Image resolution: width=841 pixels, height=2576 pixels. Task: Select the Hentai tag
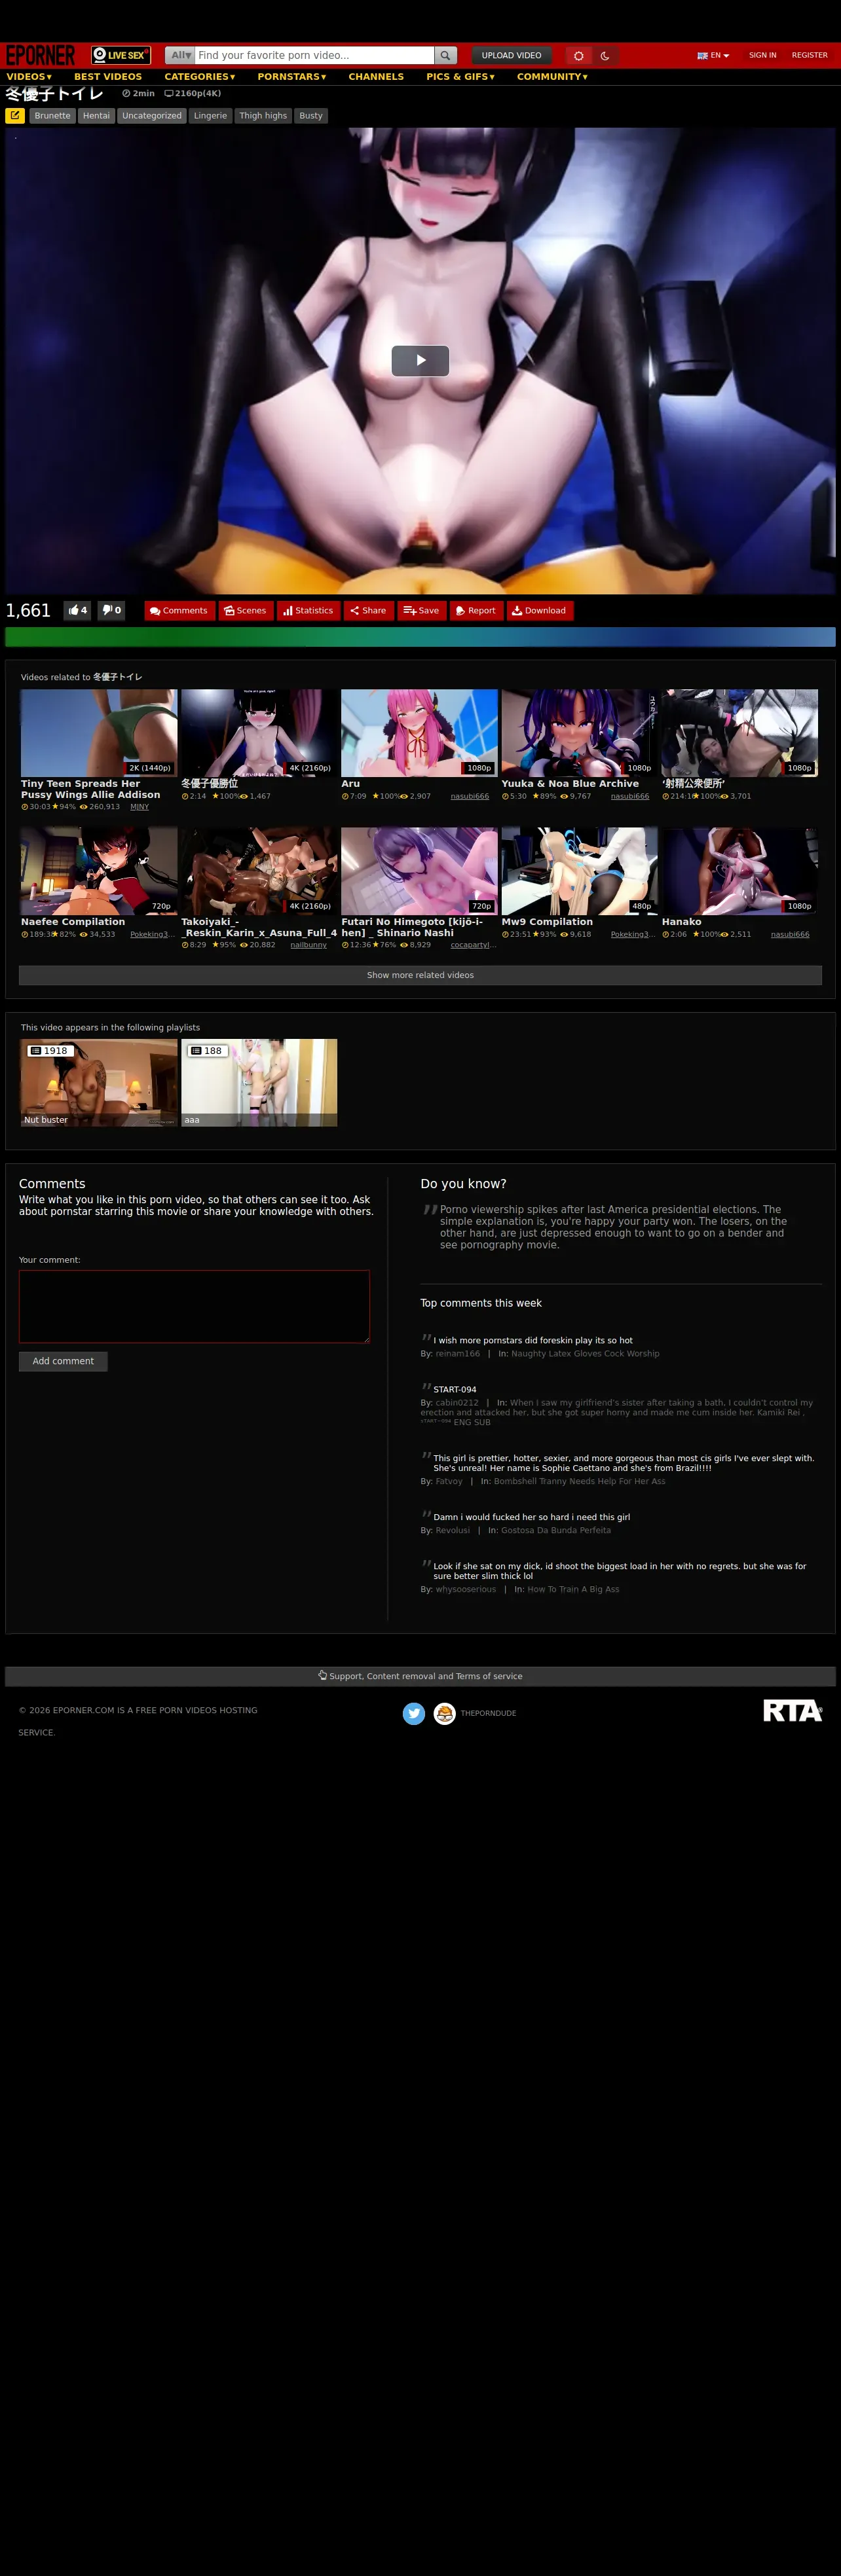click(x=96, y=116)
